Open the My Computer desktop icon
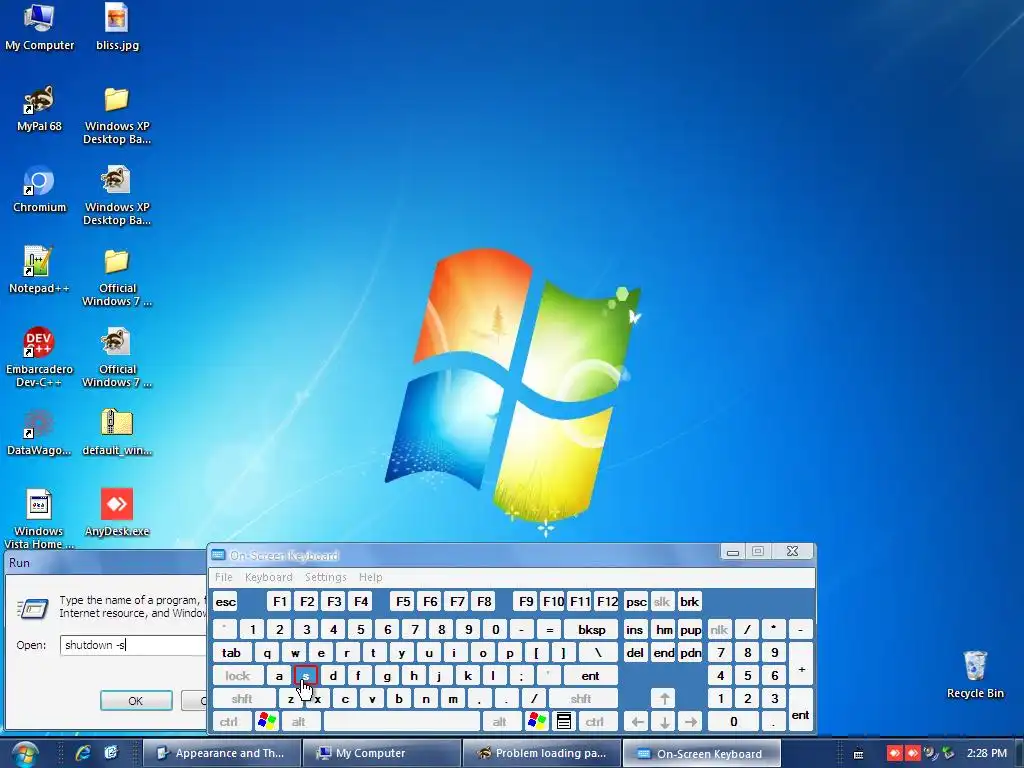The width and height of the screenshot is (1024, 768). click(x=39, y=26)
